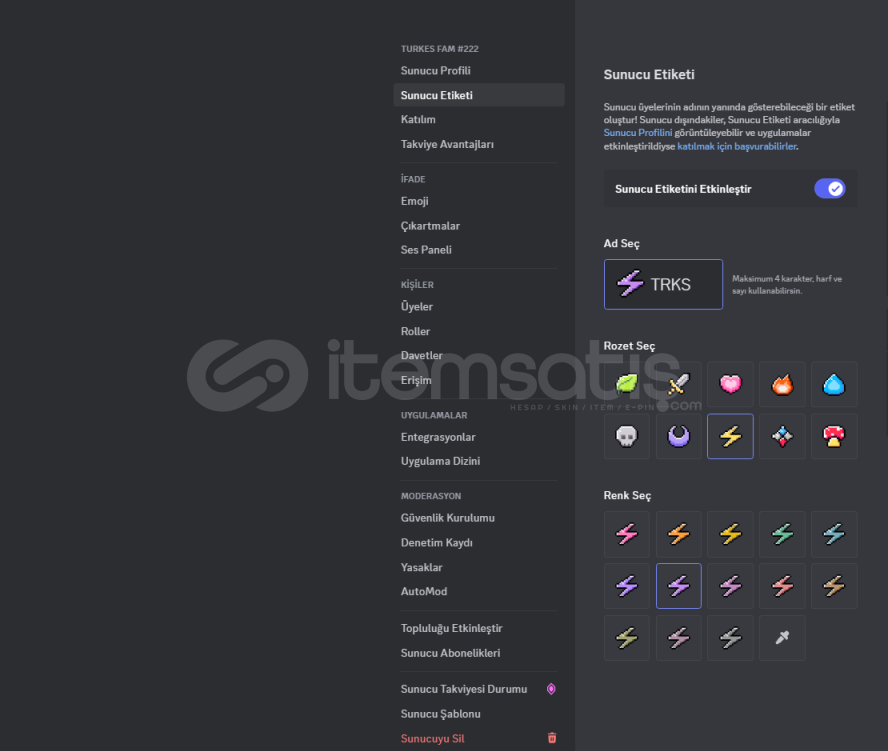Pick the purple moon badge
The height and width of the screenshot is (751, 888).
point(678,436)
